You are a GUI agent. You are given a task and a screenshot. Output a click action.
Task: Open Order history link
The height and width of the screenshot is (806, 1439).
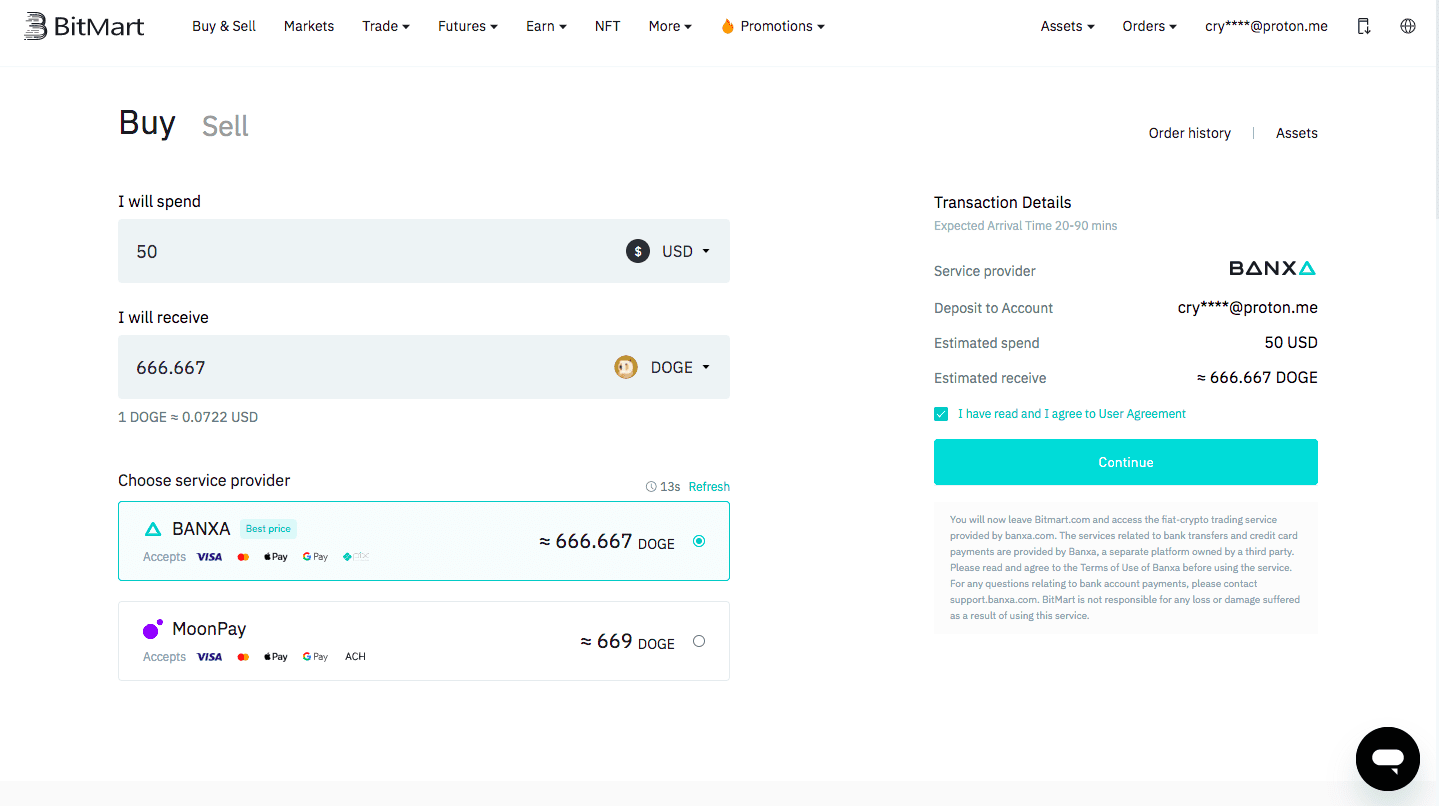pos(1189,133)
